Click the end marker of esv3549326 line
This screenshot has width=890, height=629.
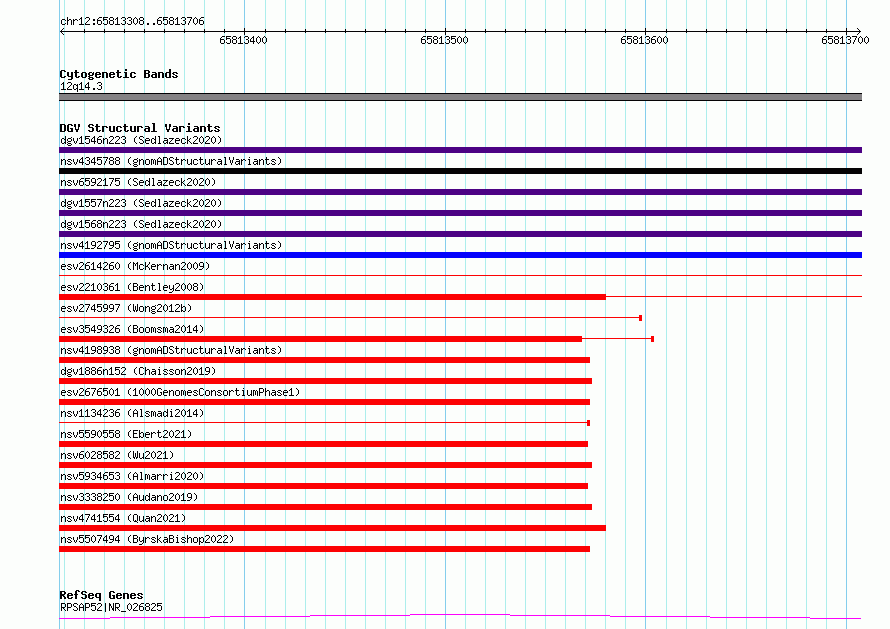click(x=653, y=339)
